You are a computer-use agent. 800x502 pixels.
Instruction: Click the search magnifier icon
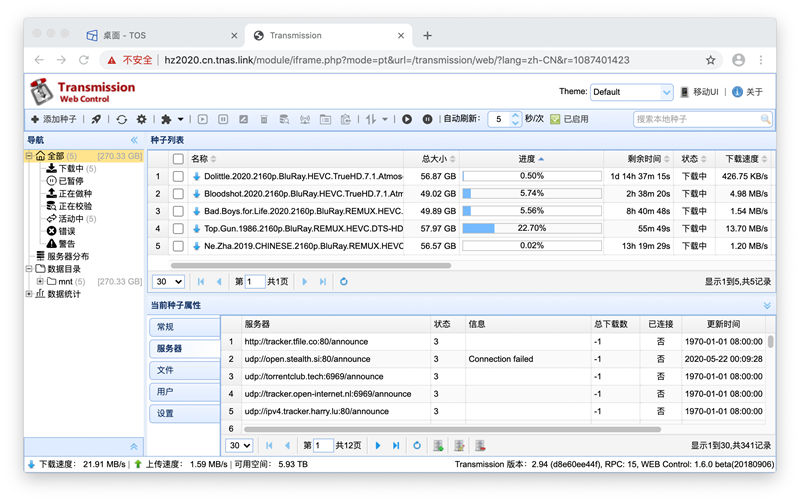pos(765,119)
